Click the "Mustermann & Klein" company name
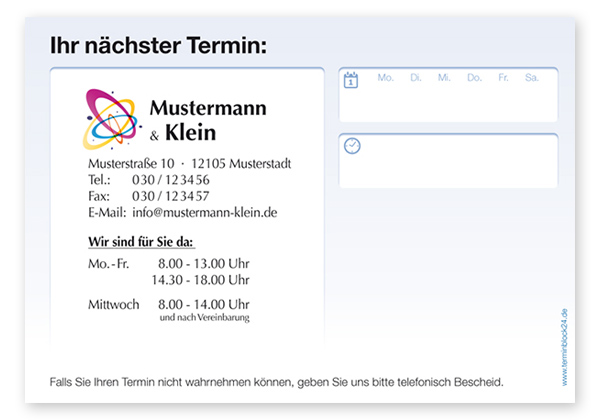The width and height of the screenshot is (600, 420). coord(207,118)
